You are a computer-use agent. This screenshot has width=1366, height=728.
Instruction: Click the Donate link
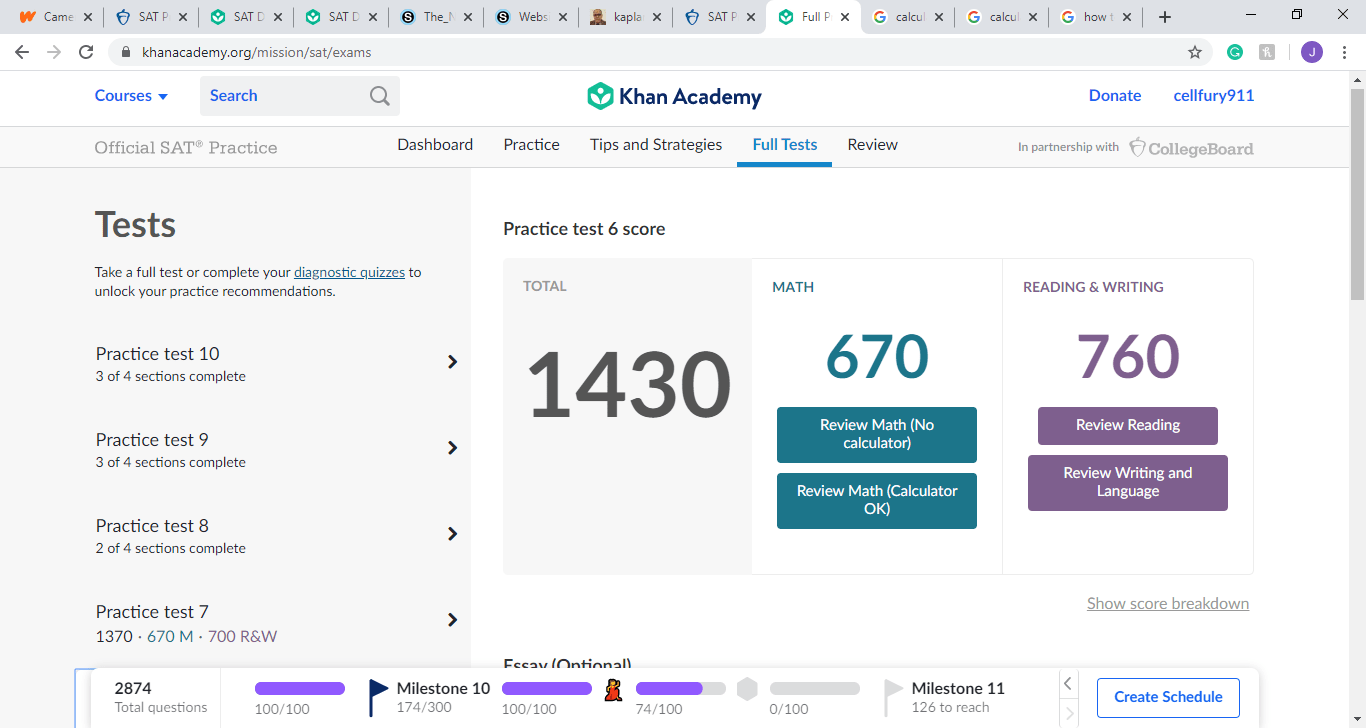click(x=1115, y=96)
